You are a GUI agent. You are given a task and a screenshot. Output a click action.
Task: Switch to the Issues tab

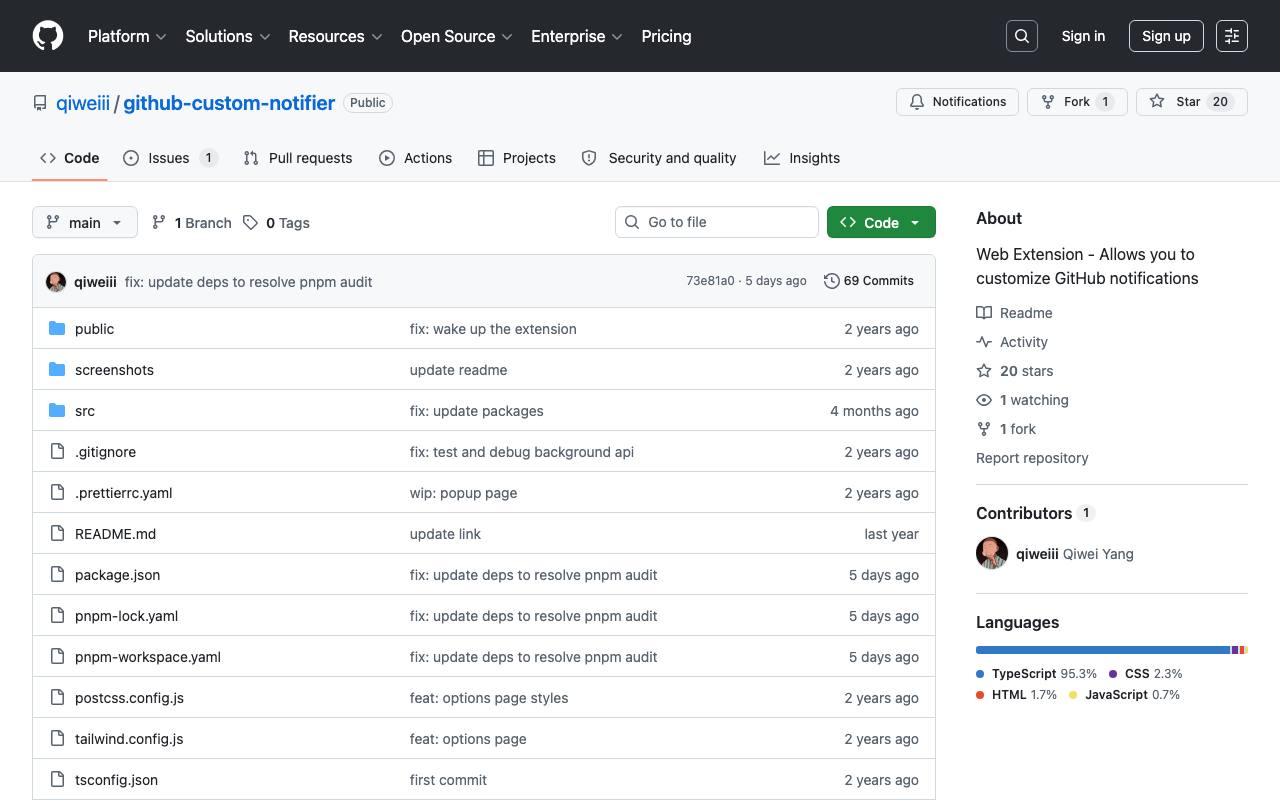click(170, 158)
